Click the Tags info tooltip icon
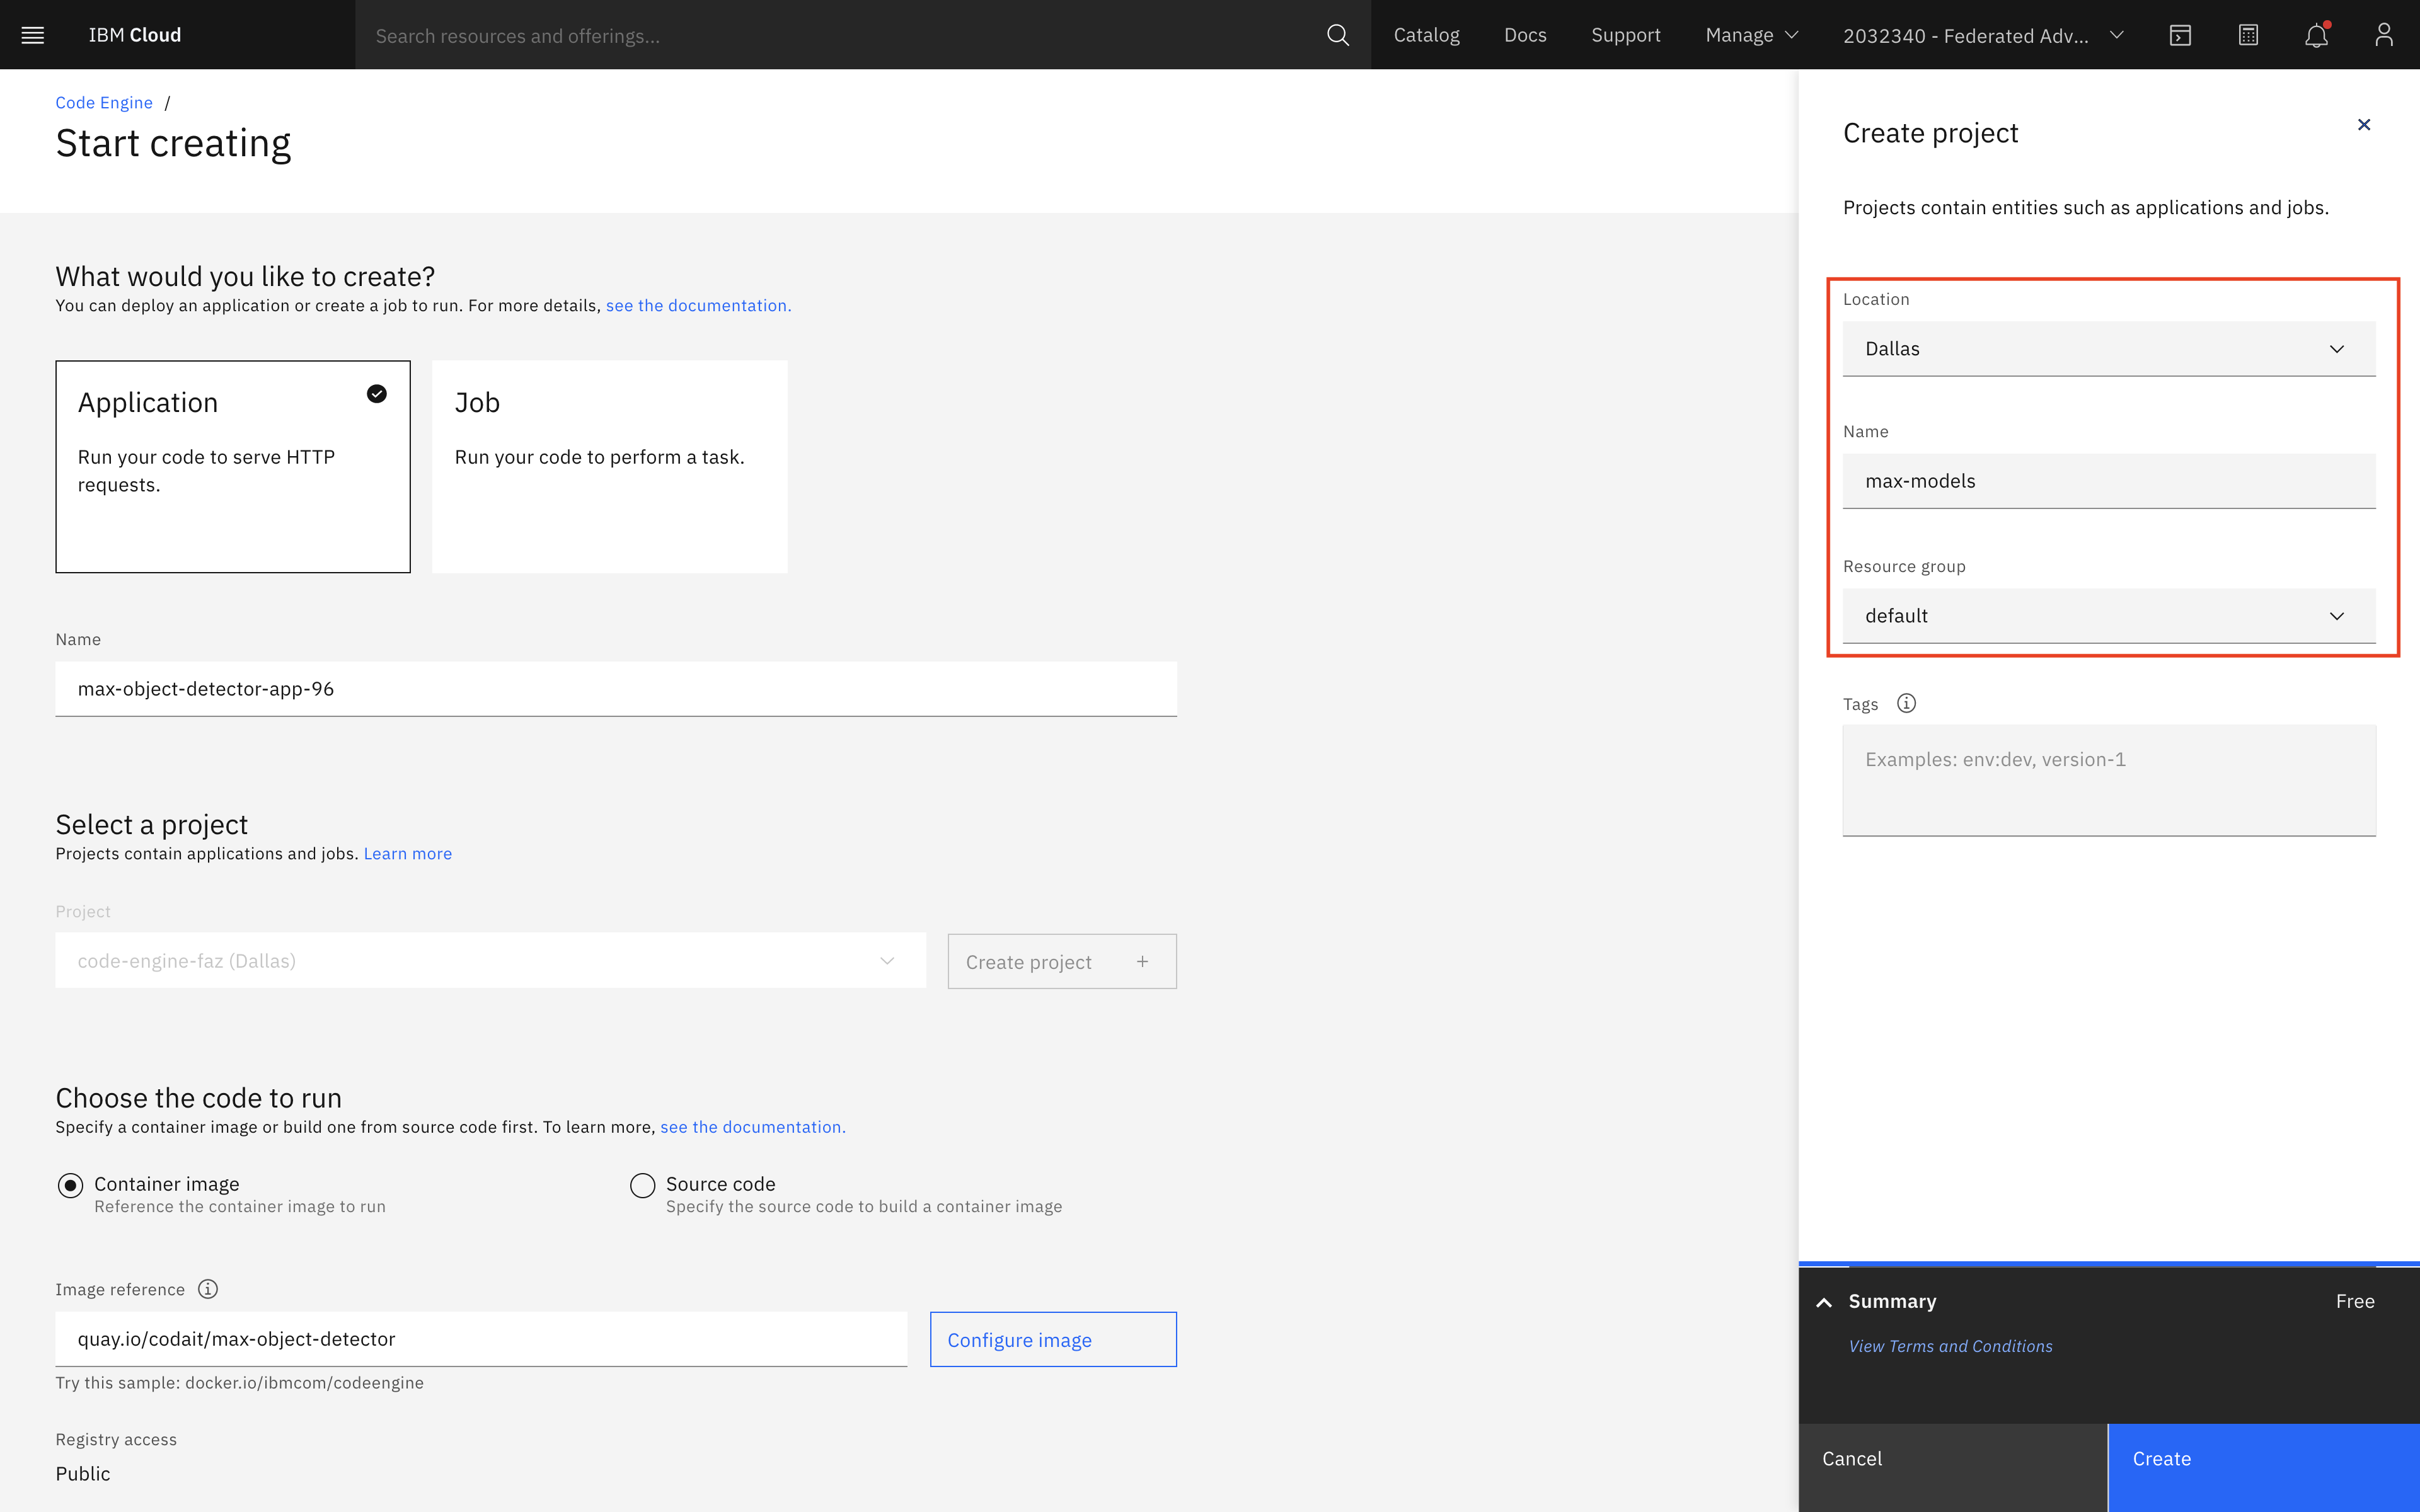 1906,704
